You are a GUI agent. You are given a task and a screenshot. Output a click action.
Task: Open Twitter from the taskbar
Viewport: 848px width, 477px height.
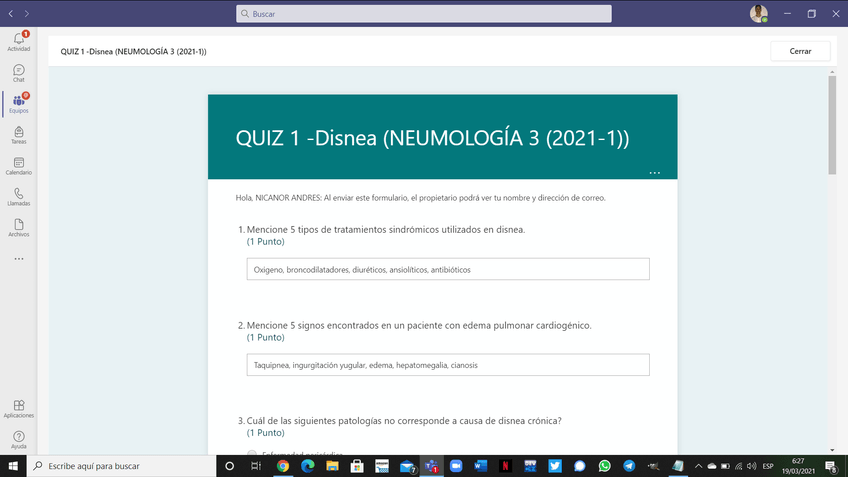pos(555,466)
